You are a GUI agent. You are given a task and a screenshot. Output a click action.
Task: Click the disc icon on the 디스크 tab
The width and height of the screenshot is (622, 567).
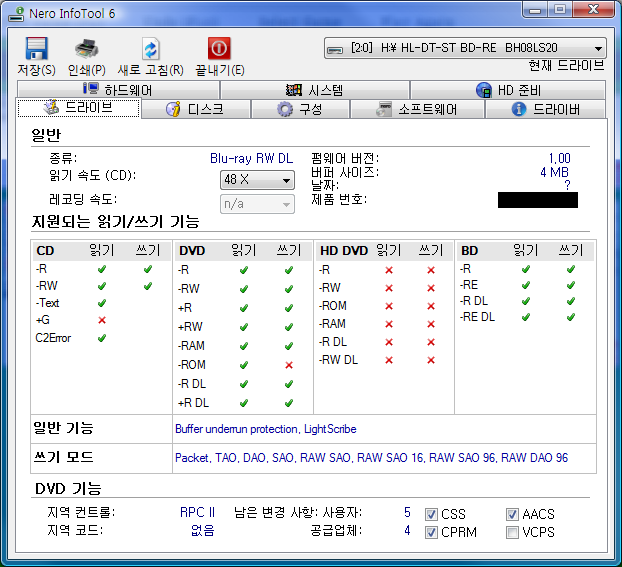point(173,109)
